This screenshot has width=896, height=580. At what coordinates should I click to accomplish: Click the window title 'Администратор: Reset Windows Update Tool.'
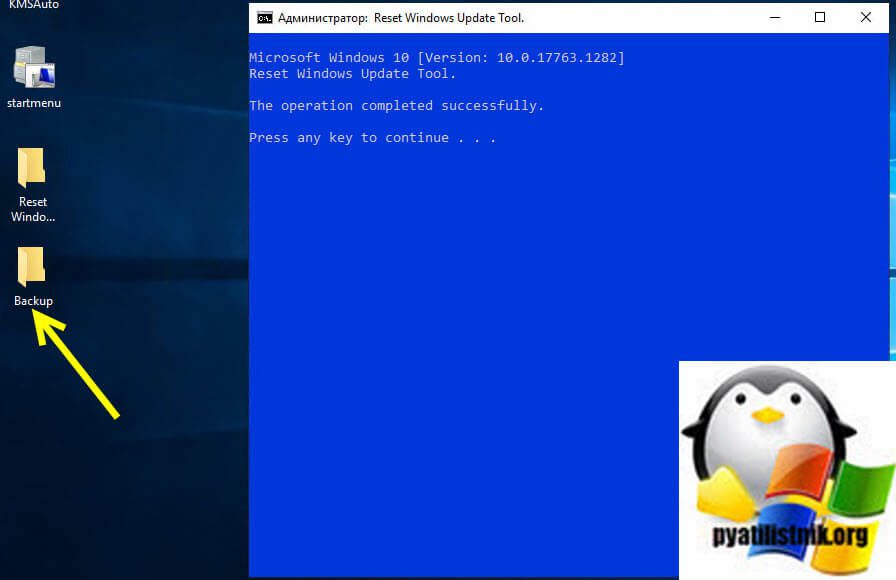[x=401, y=18]
